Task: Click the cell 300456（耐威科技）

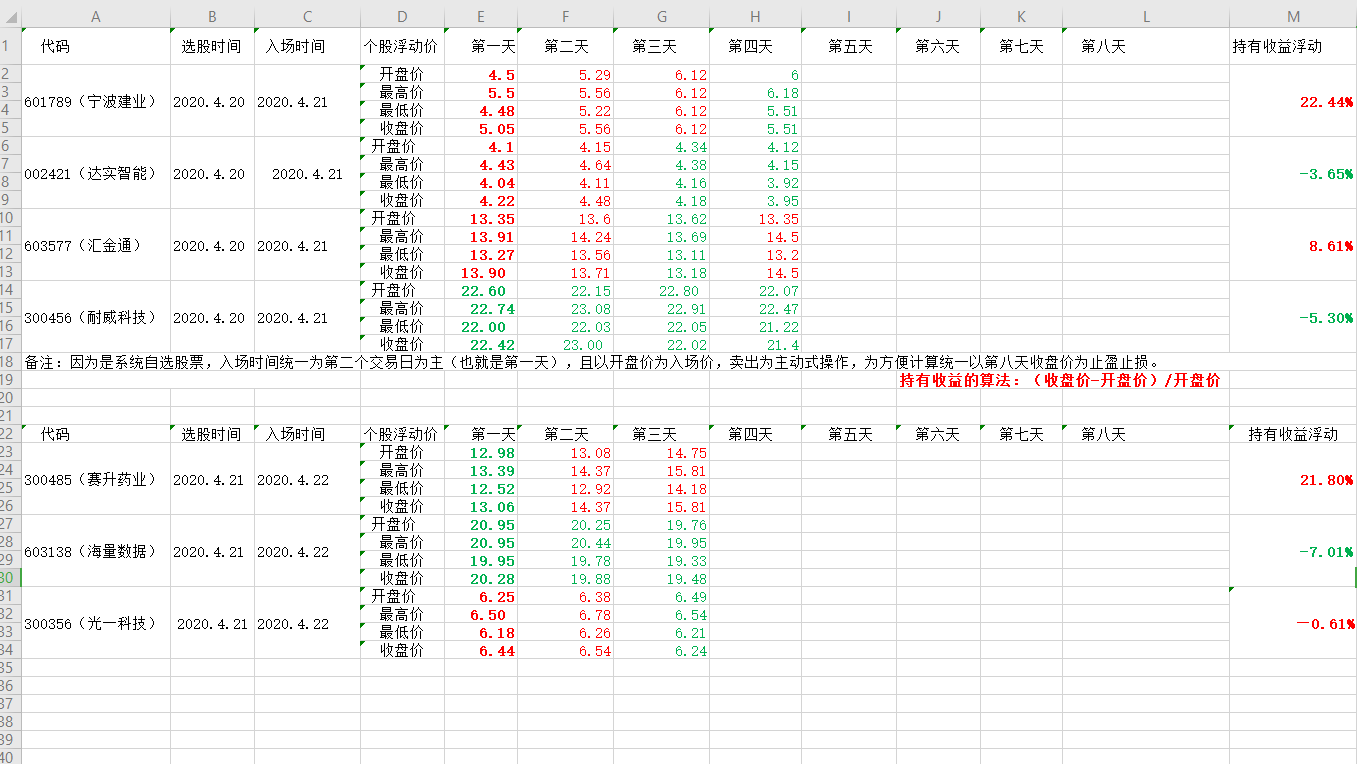Action: click(x=96, y=318)
